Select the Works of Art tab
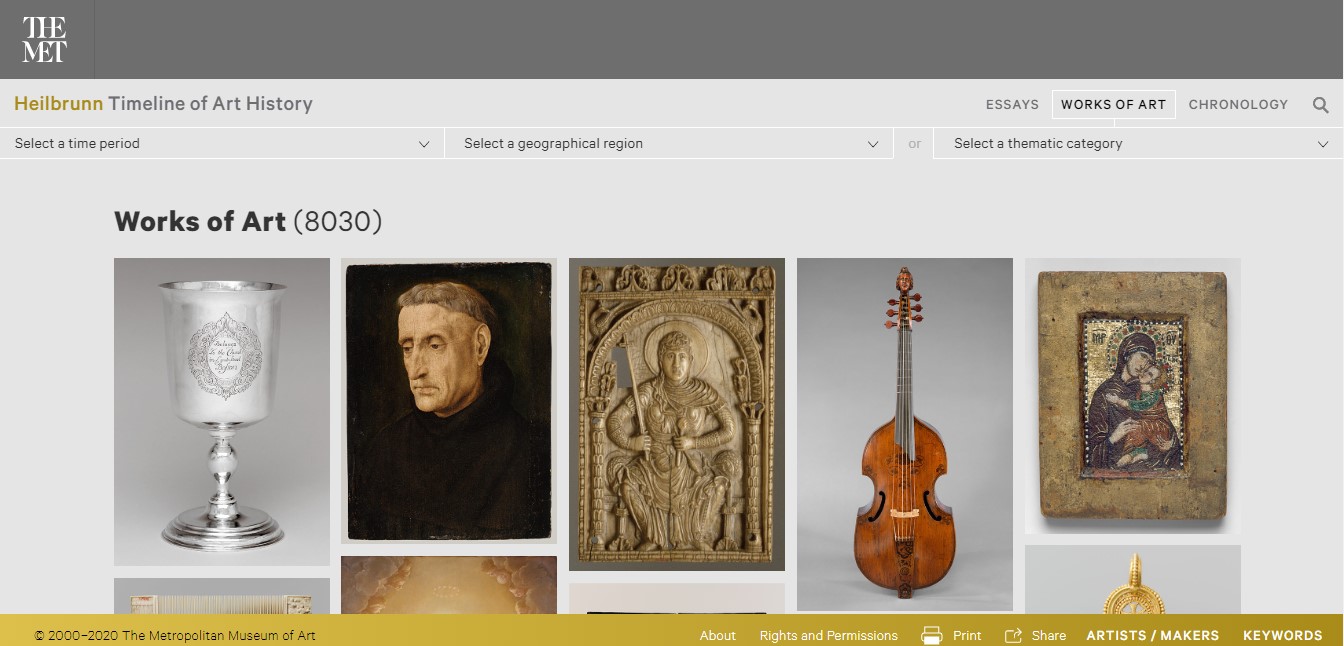Screen dimensions: 1344x646 1113,104
